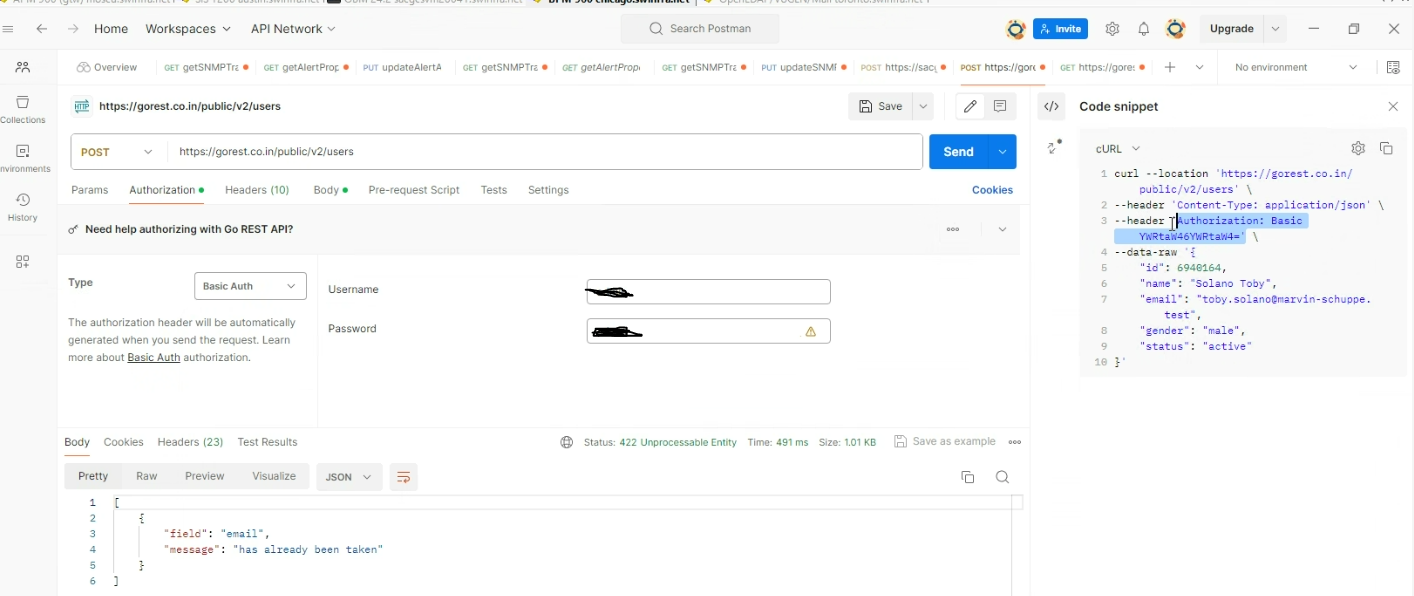
Task: Switch to the request Body tab
Action: coord(330,190)
